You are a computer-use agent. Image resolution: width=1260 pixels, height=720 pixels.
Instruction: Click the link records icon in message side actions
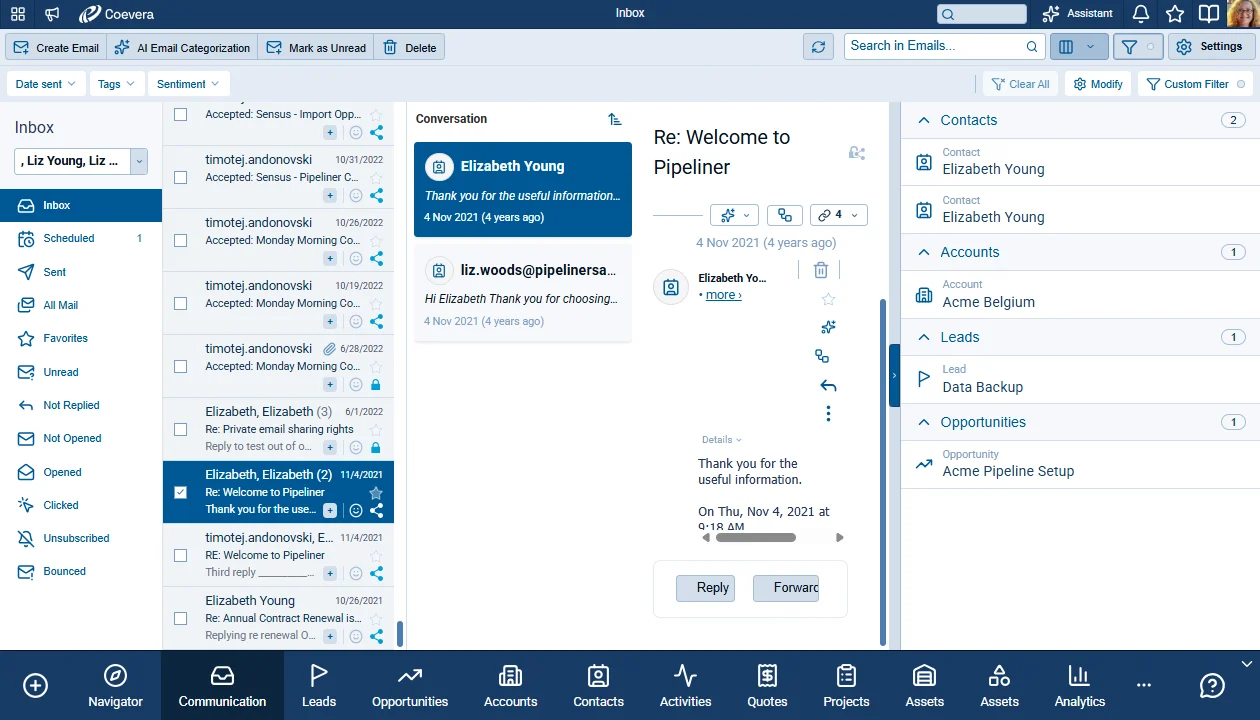point(822,356)
